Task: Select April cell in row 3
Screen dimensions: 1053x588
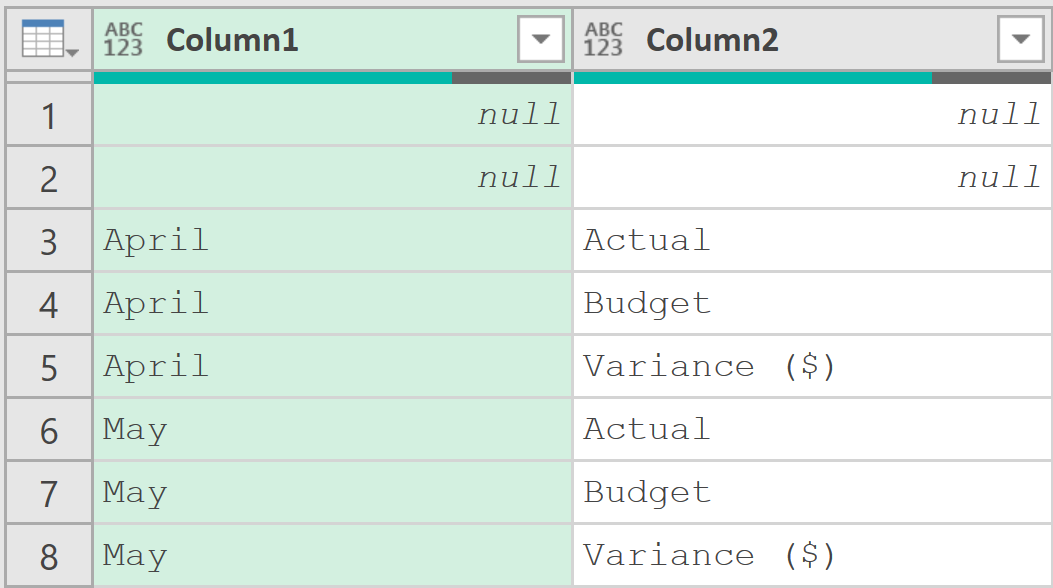Action: 332,241
